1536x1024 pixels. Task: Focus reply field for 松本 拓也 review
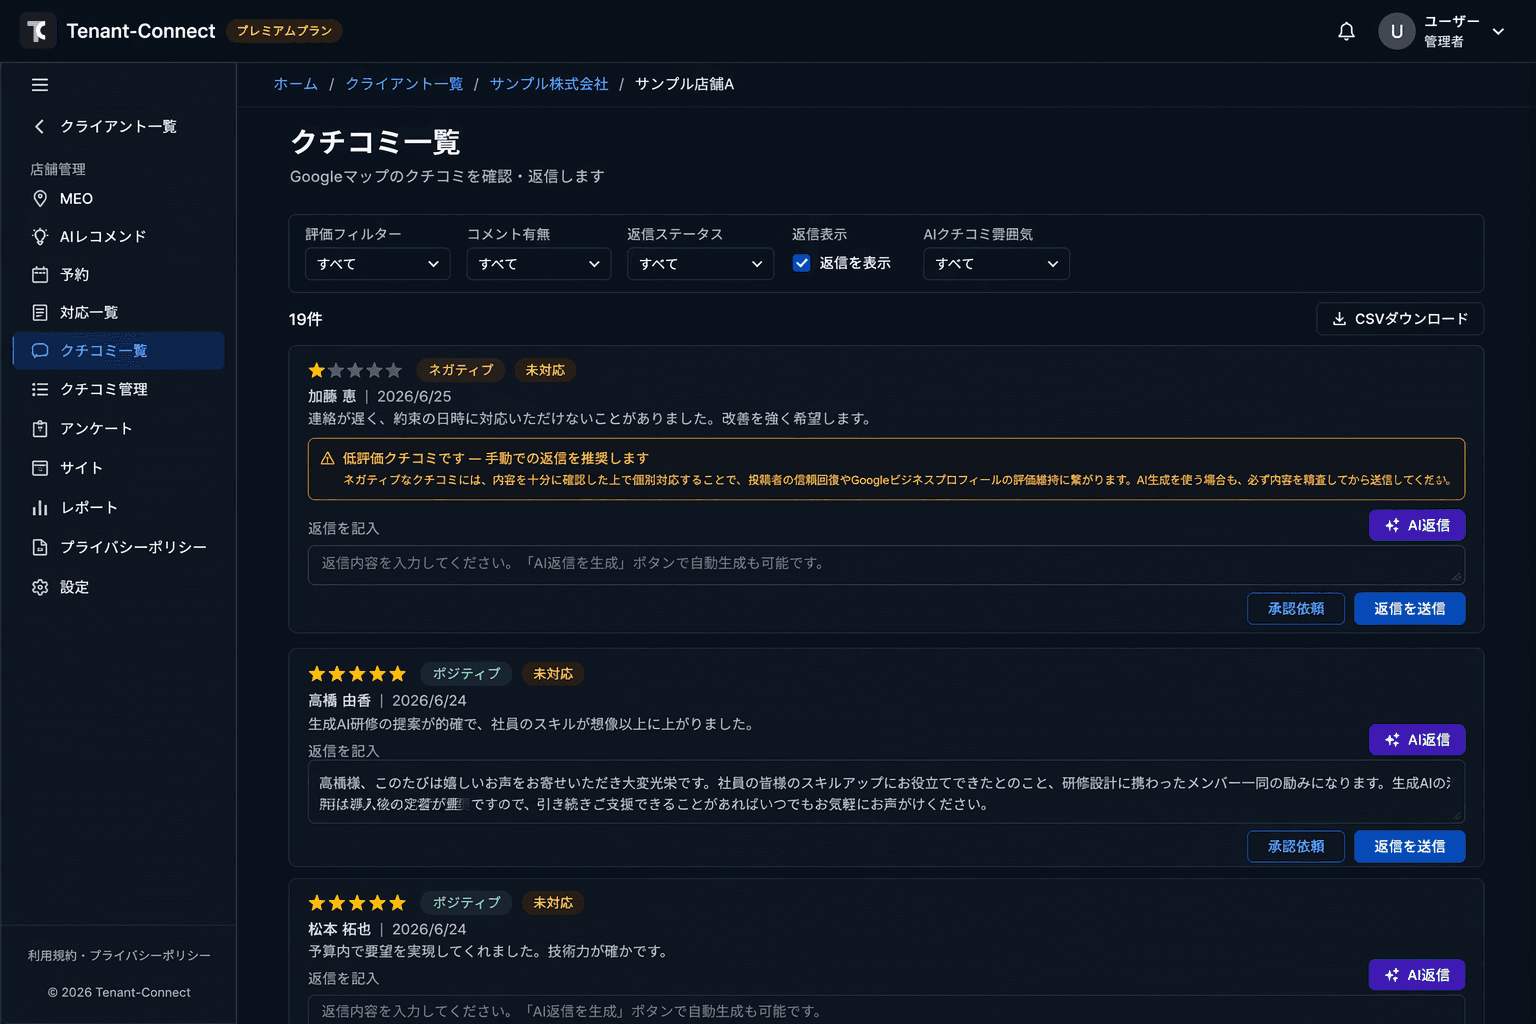pos(886,1010)
